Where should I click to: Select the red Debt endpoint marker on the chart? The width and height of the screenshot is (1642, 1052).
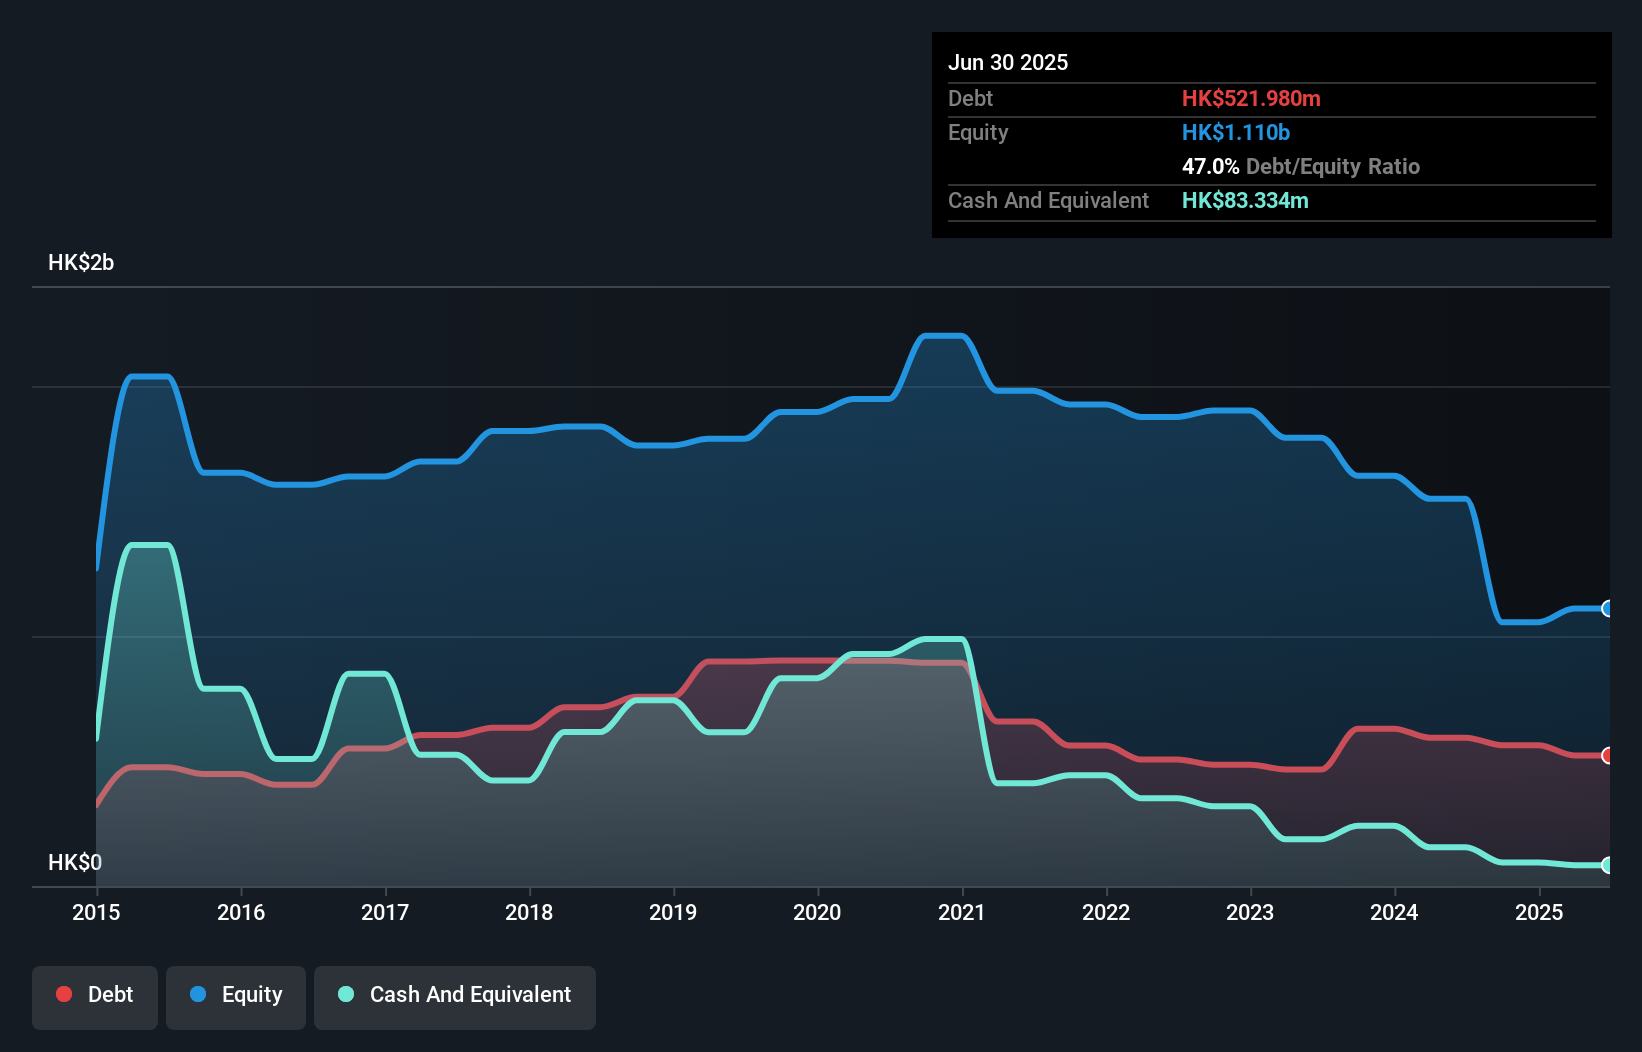[x=1608, y=757]
